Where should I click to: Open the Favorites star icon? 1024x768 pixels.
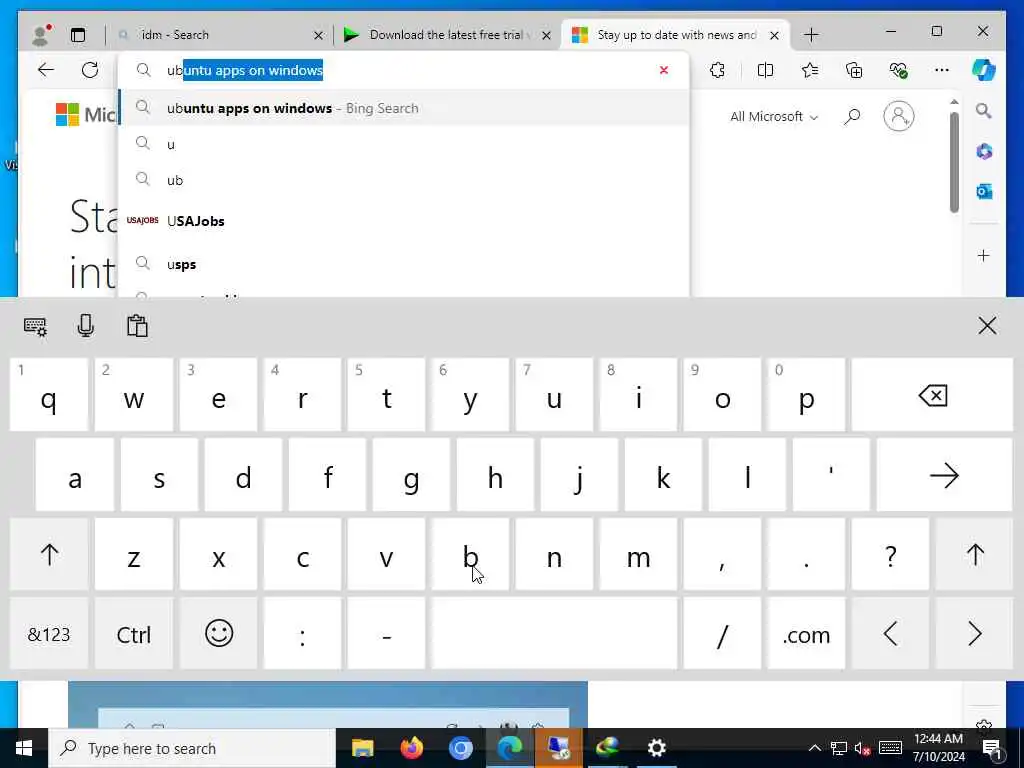click(810, 70)
